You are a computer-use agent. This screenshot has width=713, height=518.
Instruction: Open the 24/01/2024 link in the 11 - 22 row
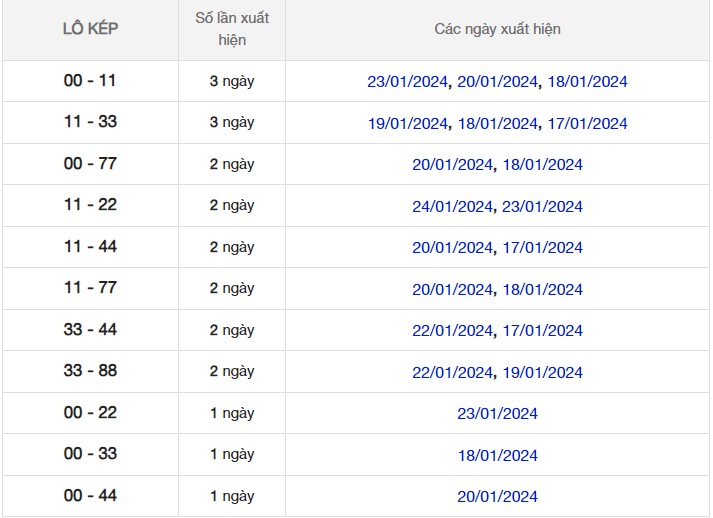[453, 207]
